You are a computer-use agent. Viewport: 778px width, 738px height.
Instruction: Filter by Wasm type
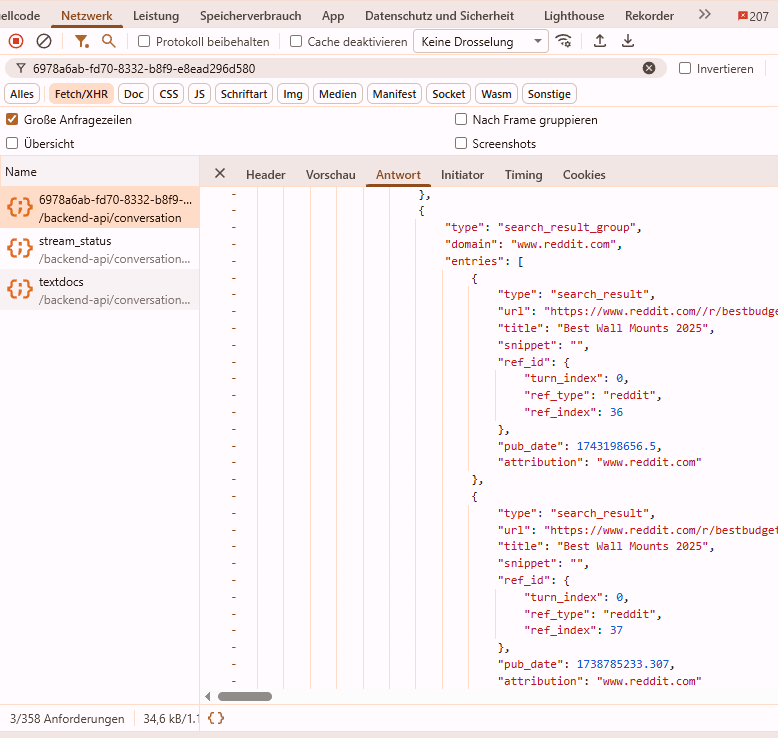pos(496,94)
